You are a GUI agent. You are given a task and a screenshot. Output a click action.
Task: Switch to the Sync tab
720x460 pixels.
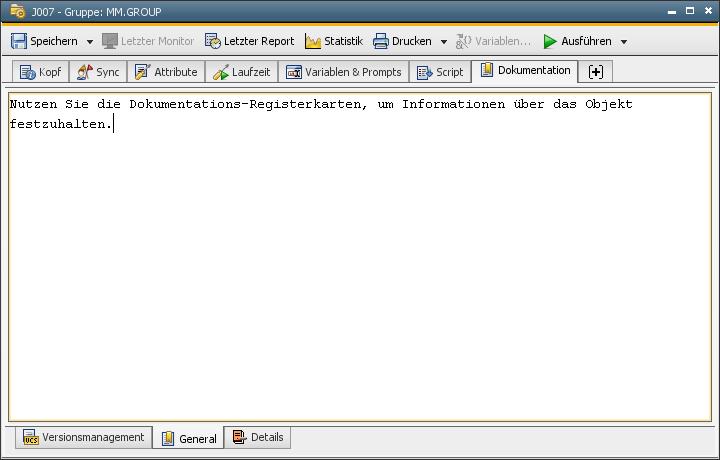(x=98, y=72)
